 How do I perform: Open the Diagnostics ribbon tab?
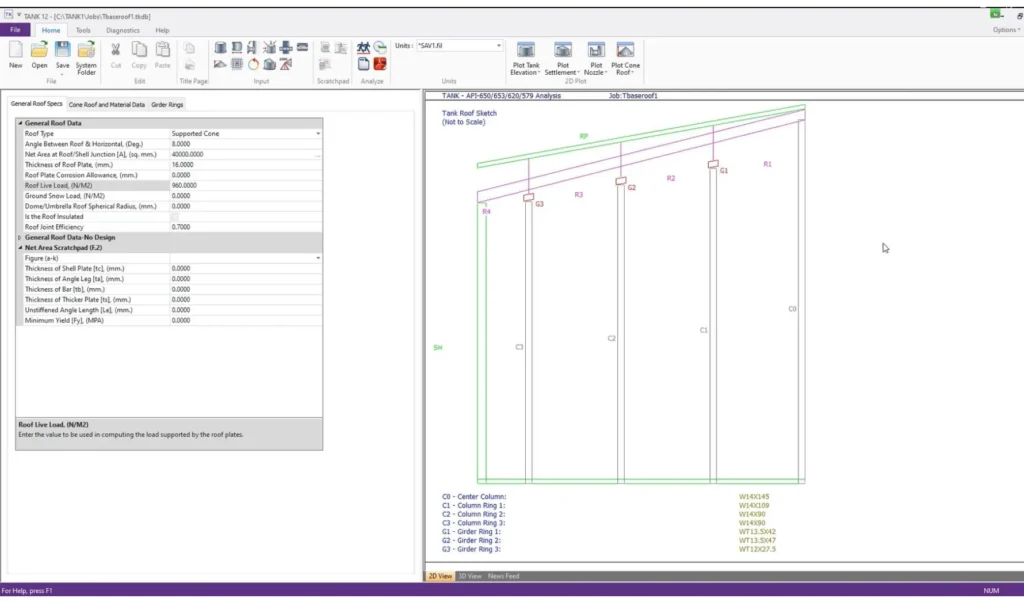click(123, 30)
